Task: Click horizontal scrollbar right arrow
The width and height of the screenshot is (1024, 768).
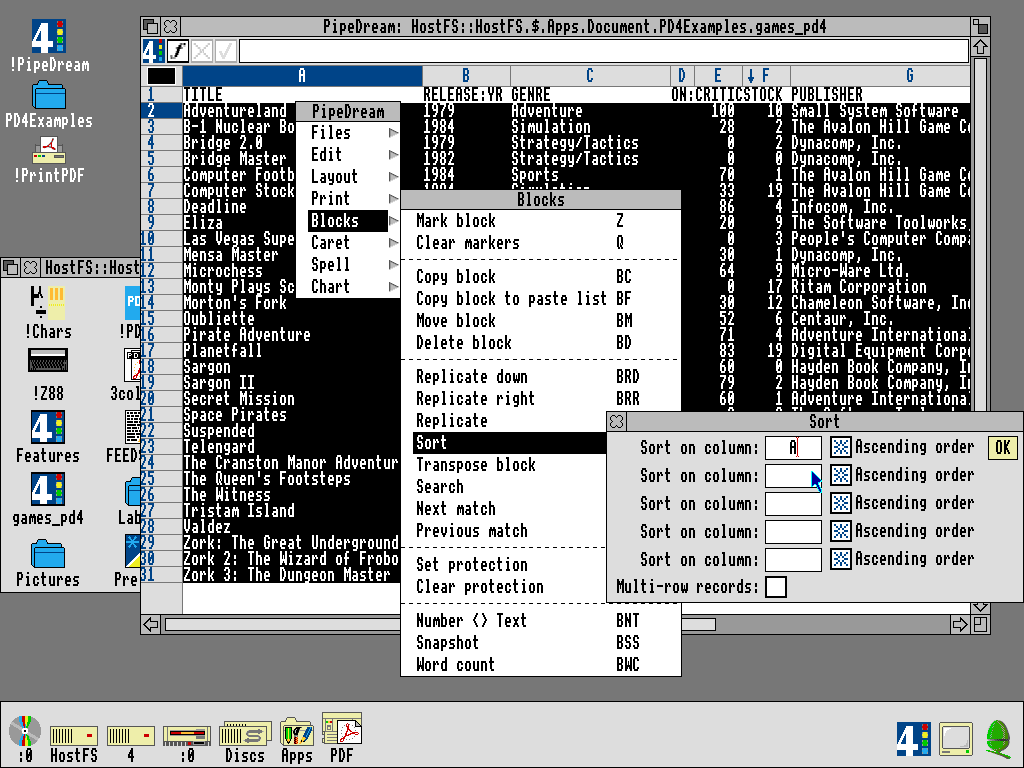Action: coord(959,625)
